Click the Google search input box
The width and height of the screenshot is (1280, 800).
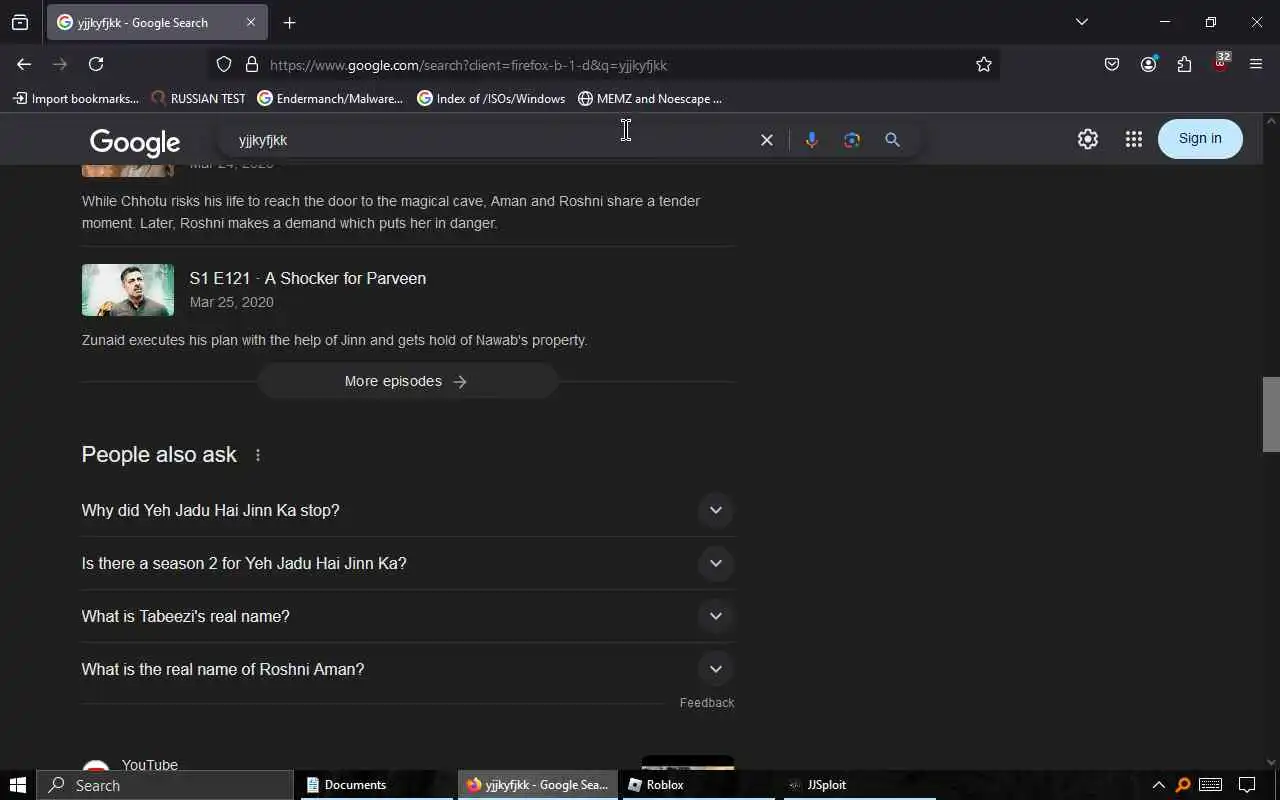click(x=490, y=140)
